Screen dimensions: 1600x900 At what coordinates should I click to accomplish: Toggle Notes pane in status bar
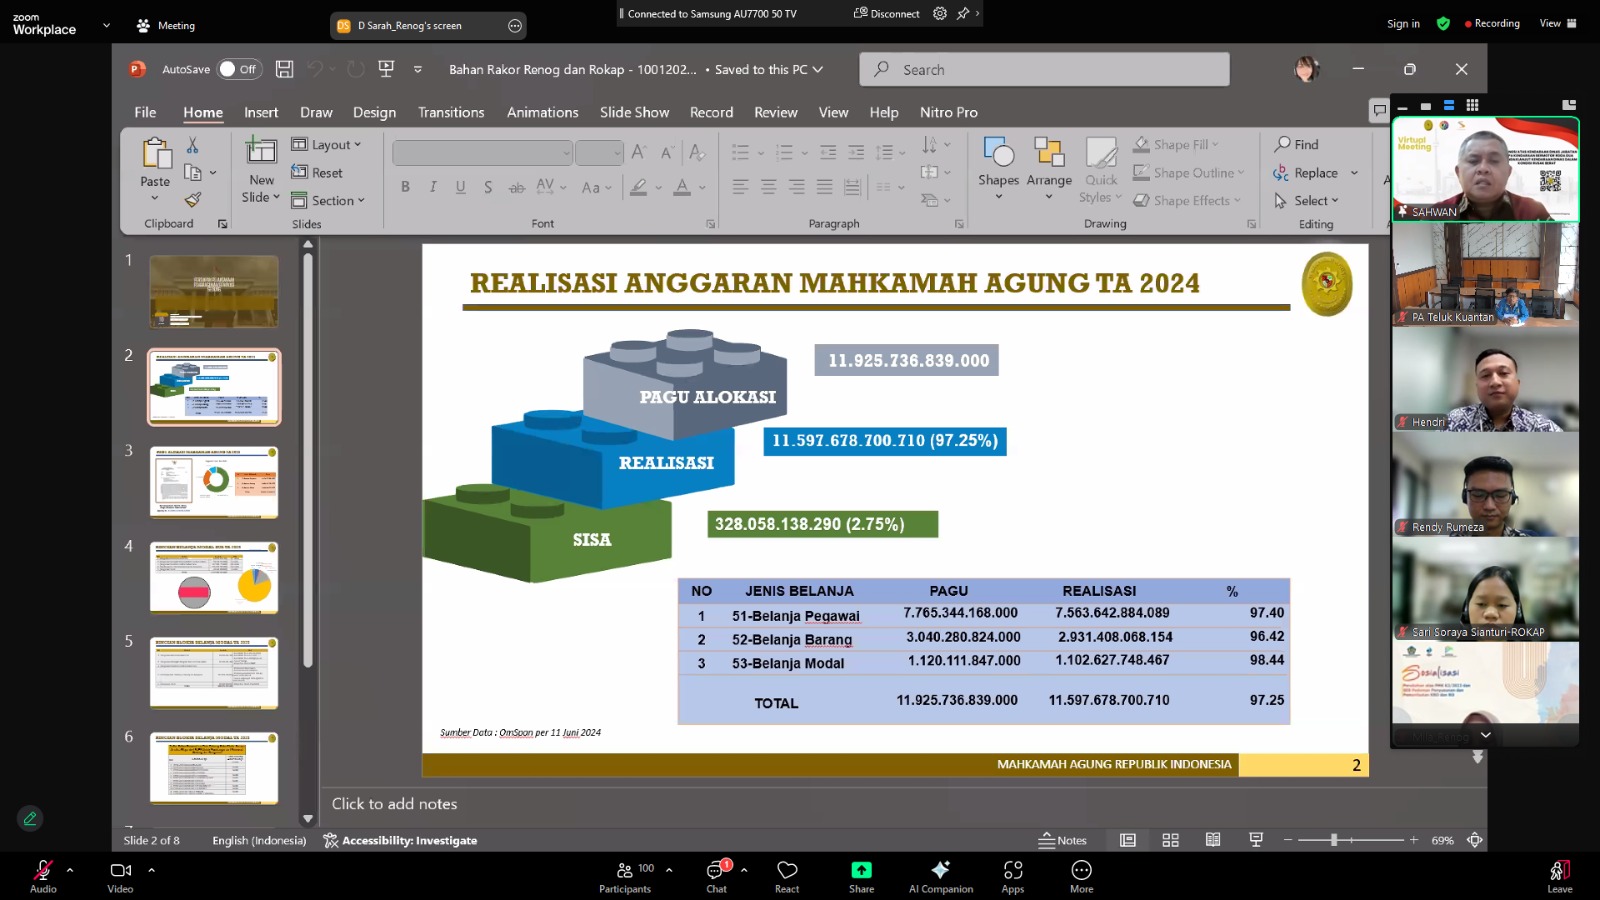coord(1063,840)
